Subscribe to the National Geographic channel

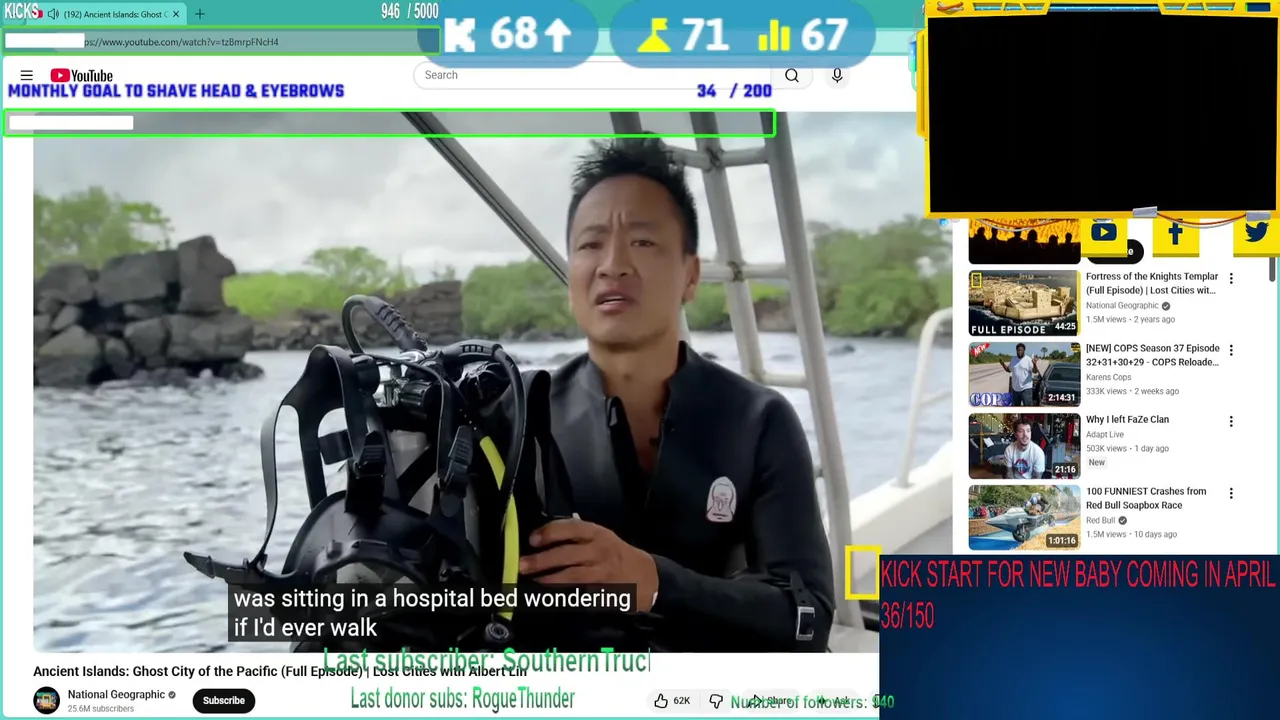coord(224,700)
